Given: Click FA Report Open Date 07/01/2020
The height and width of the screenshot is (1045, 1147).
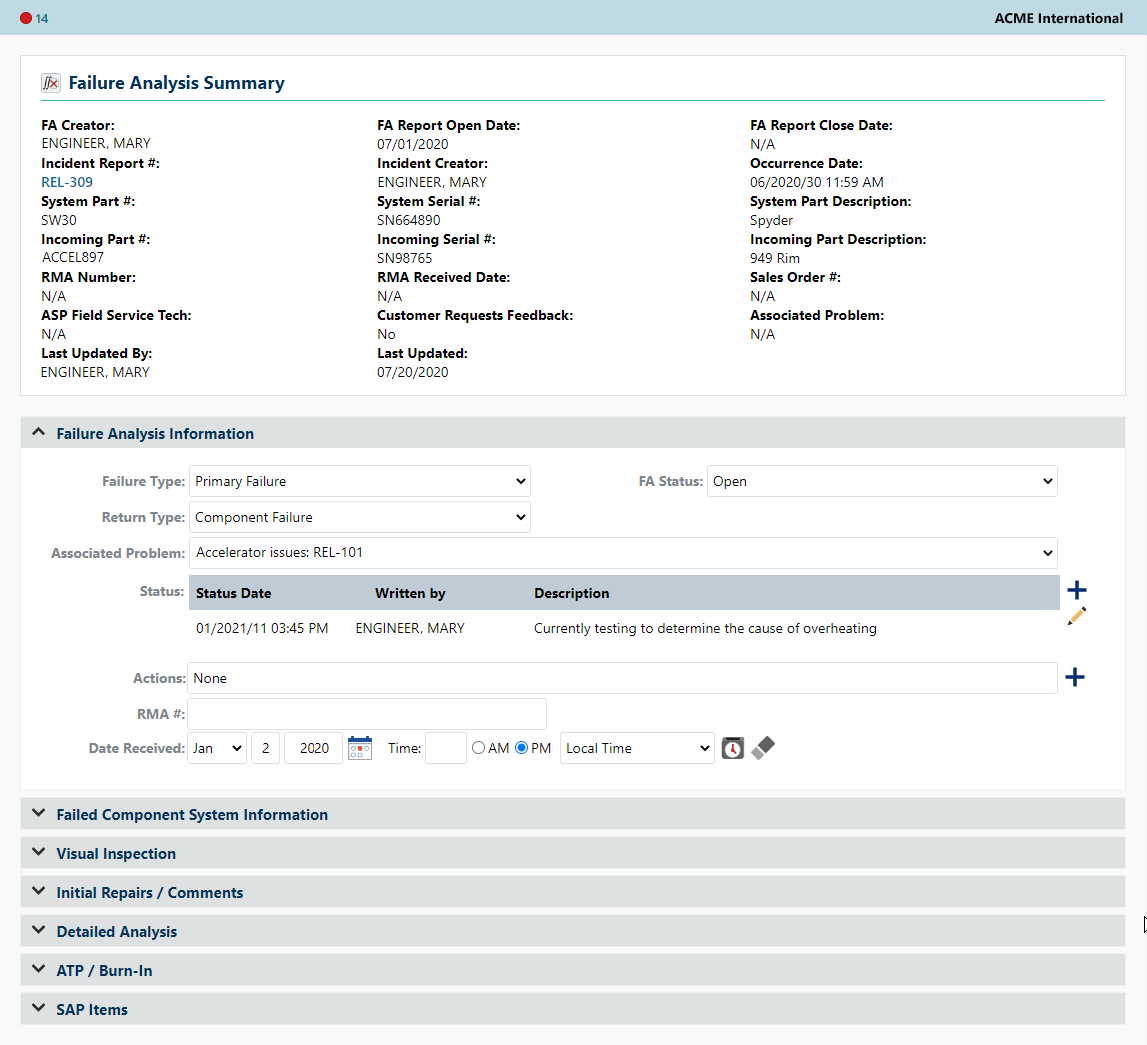Looking at the screenshot, I should point(413,144).
